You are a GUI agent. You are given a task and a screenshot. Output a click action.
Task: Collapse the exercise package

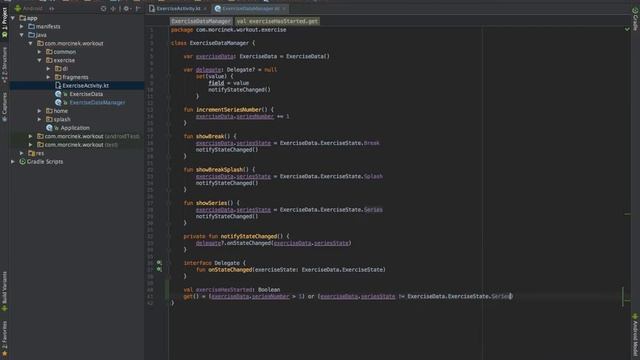coord(40,60)
